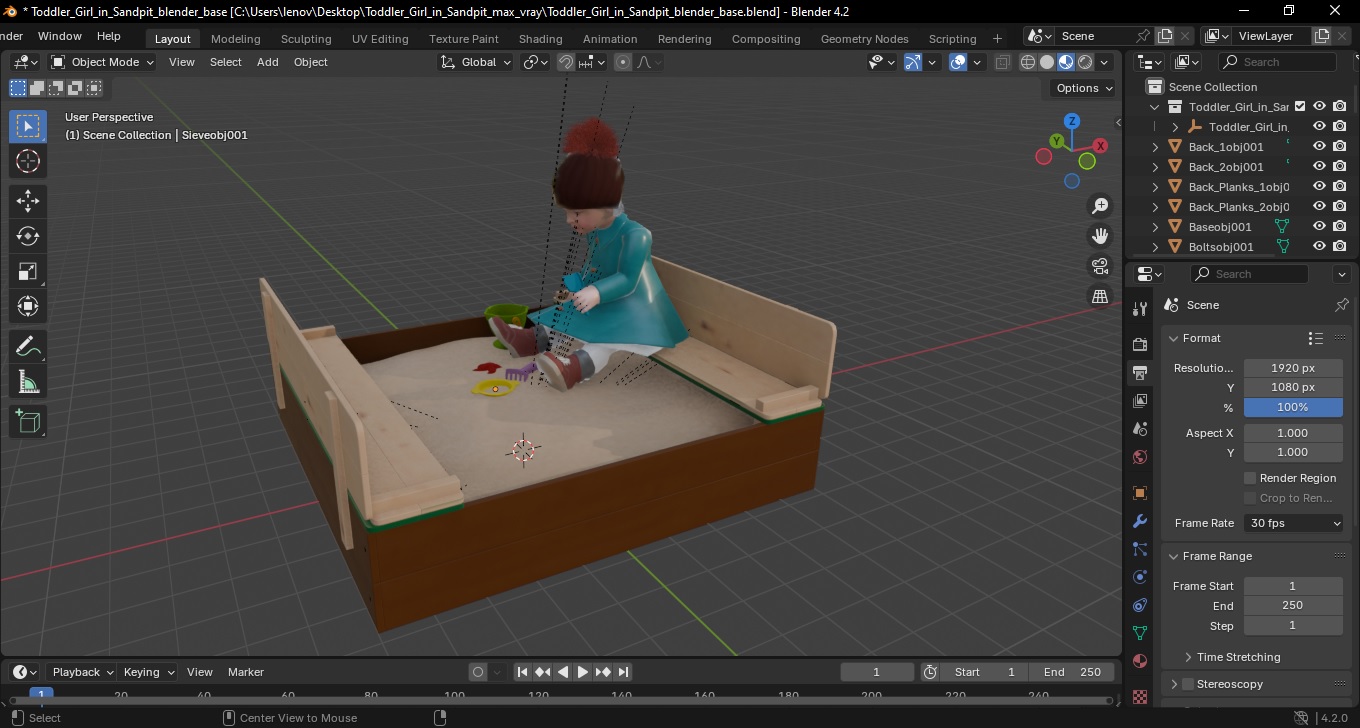Select the Add Cube tool
This screenshot has width=1360, height=728.
click(x=28, y=421)
